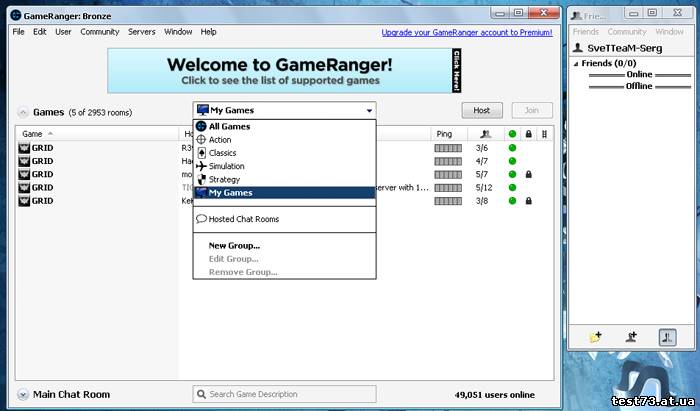Open the Window menu in GameRanger window
The width and height of the screenshot is (700, 411).
178,32
